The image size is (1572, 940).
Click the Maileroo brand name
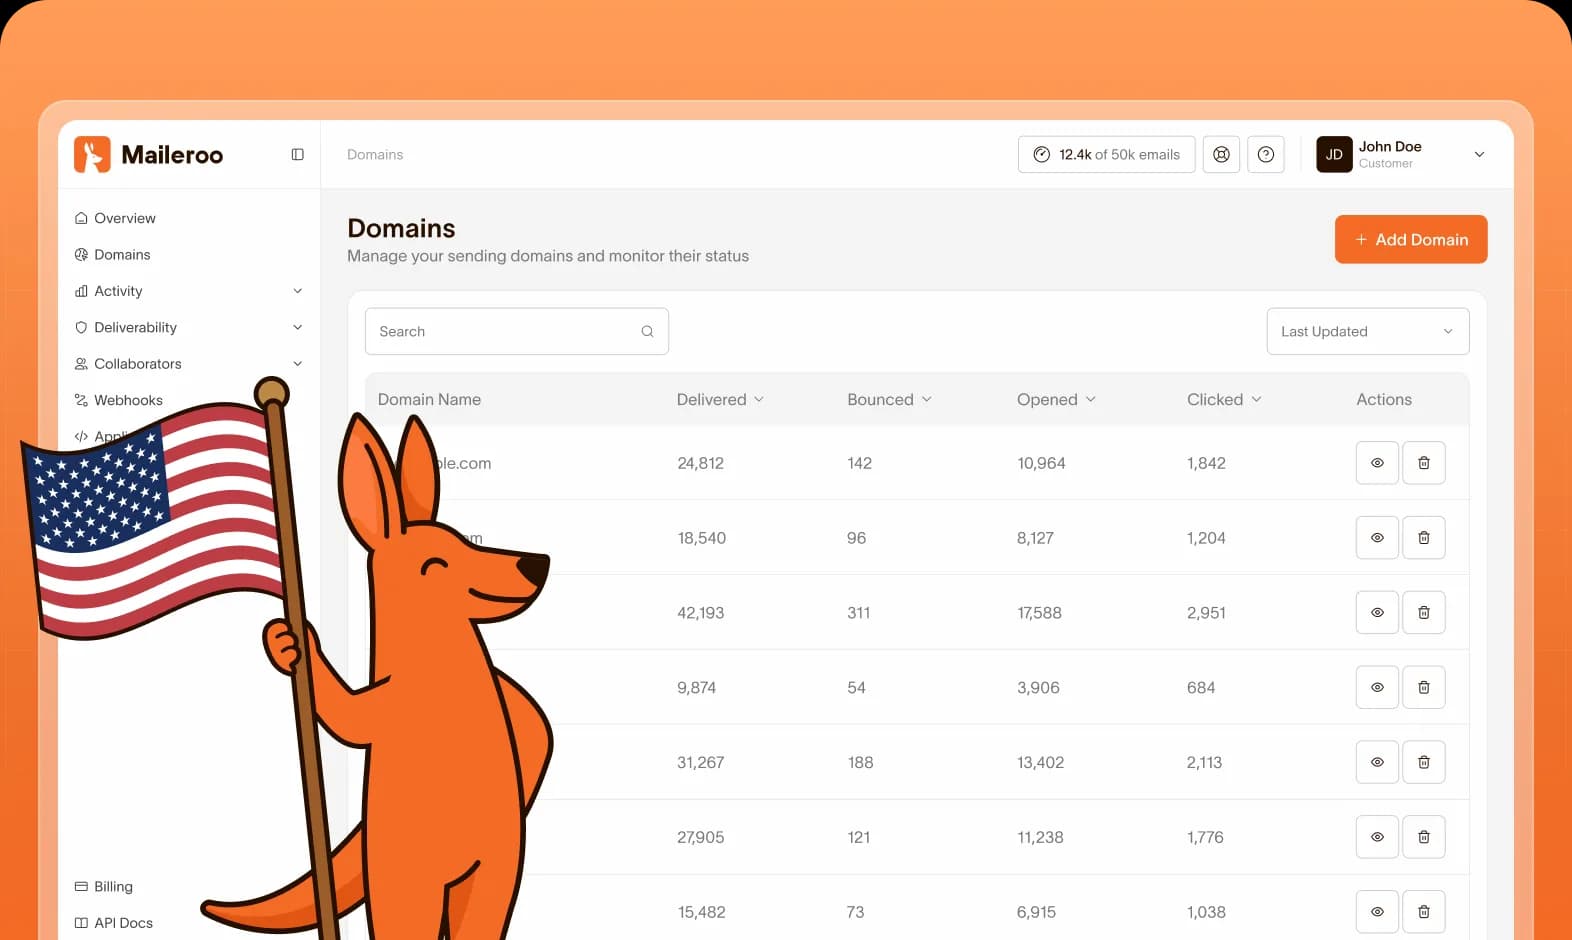coord(172,154)
